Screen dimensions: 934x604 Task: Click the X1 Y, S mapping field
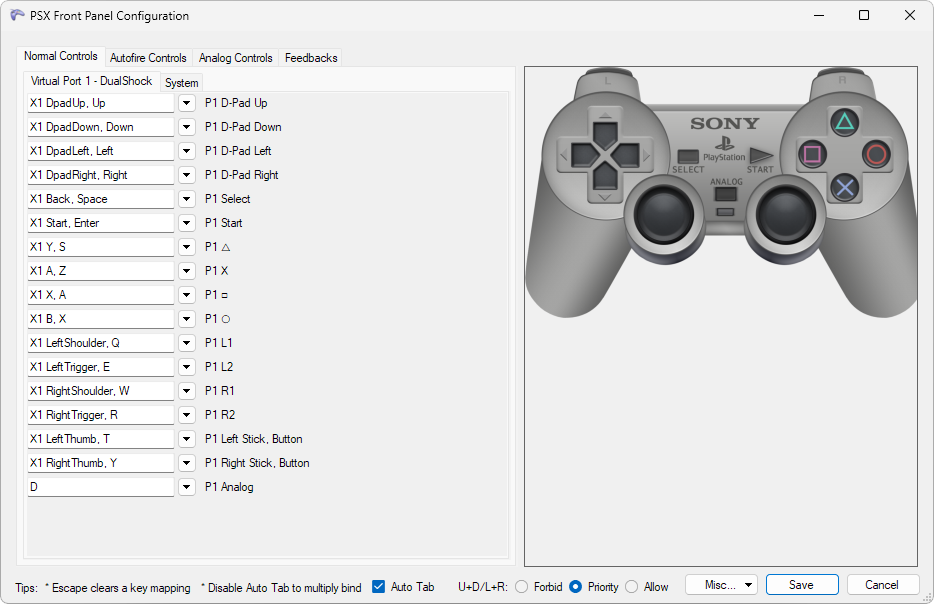tap(101, 247)
